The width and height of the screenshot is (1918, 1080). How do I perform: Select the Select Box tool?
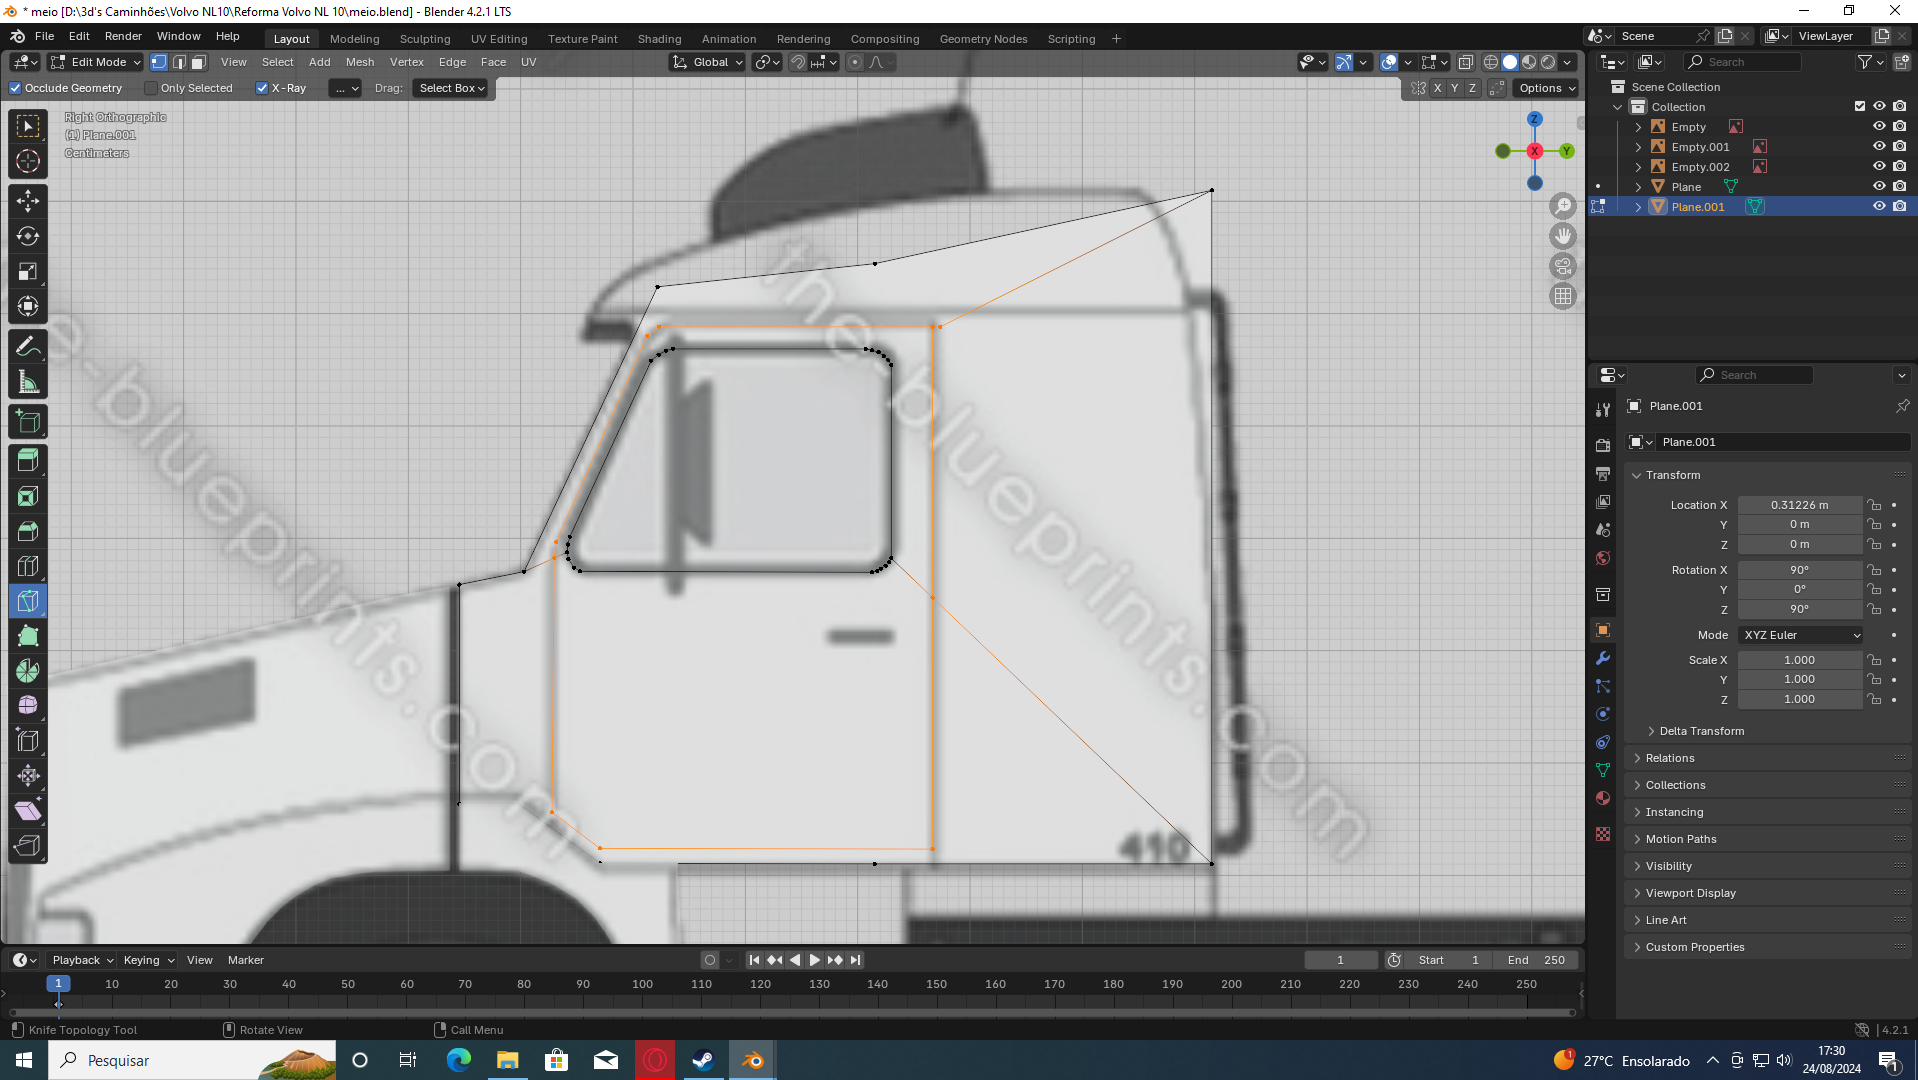(x=28, y=126)
